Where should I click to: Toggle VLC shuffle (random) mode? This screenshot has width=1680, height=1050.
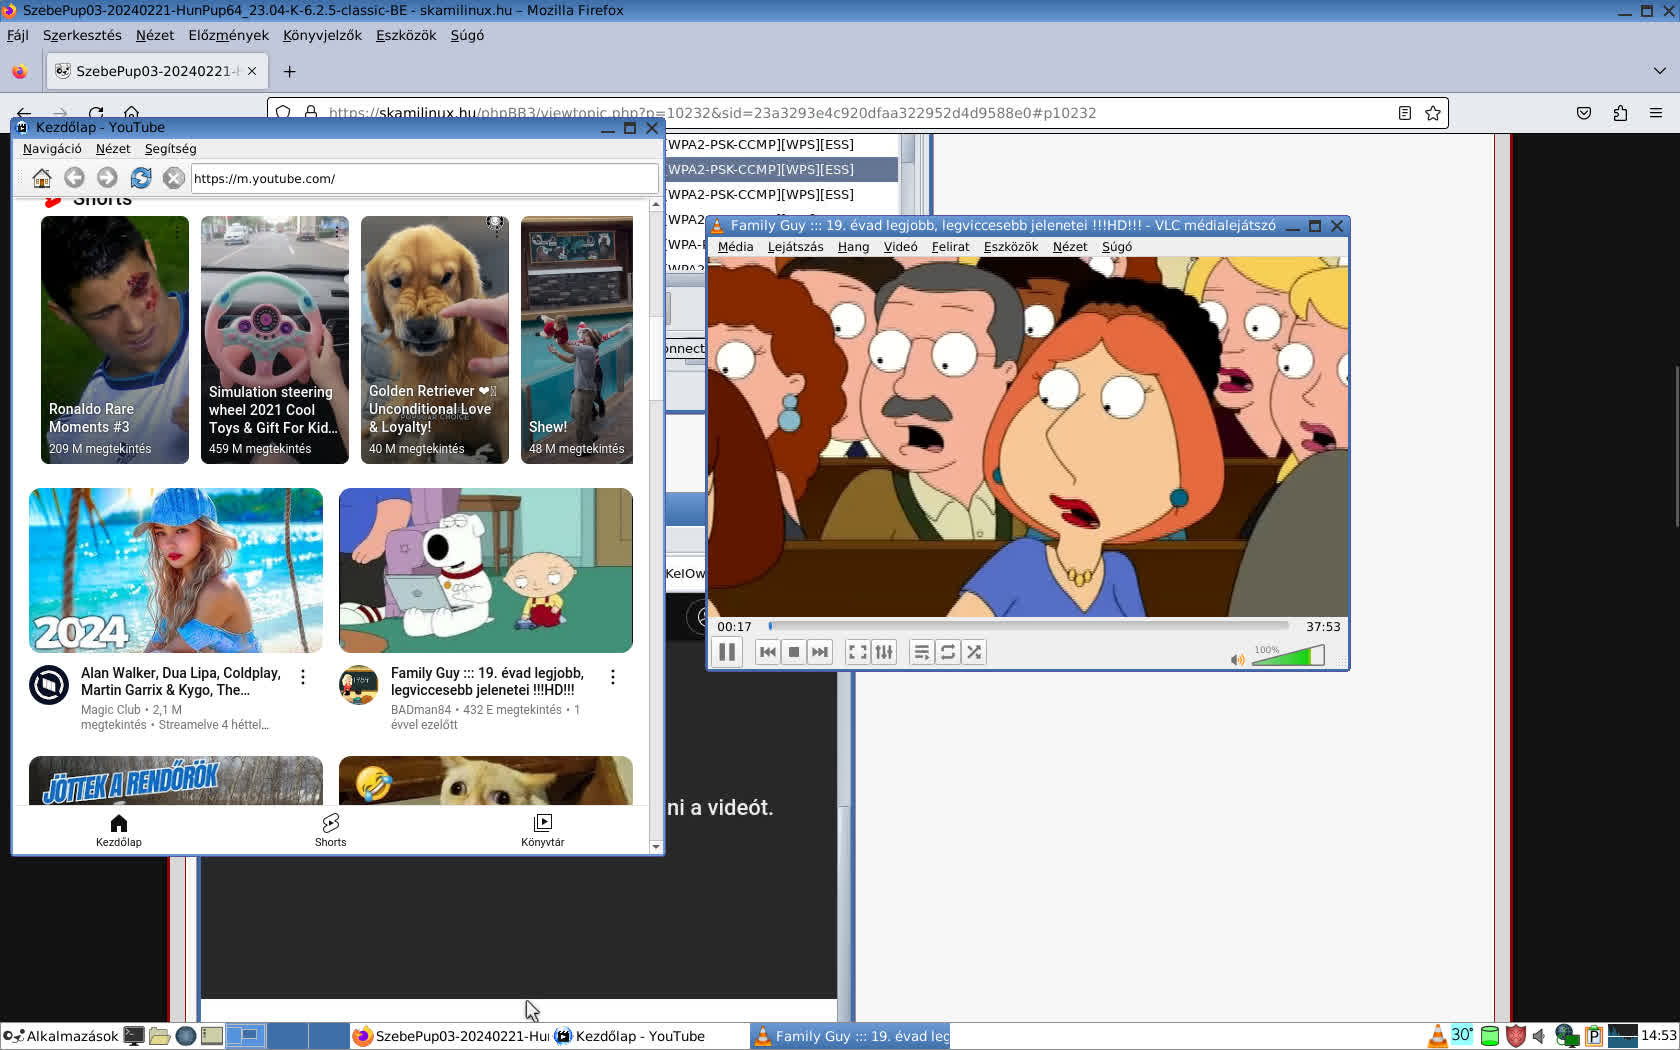pos(974,652)
